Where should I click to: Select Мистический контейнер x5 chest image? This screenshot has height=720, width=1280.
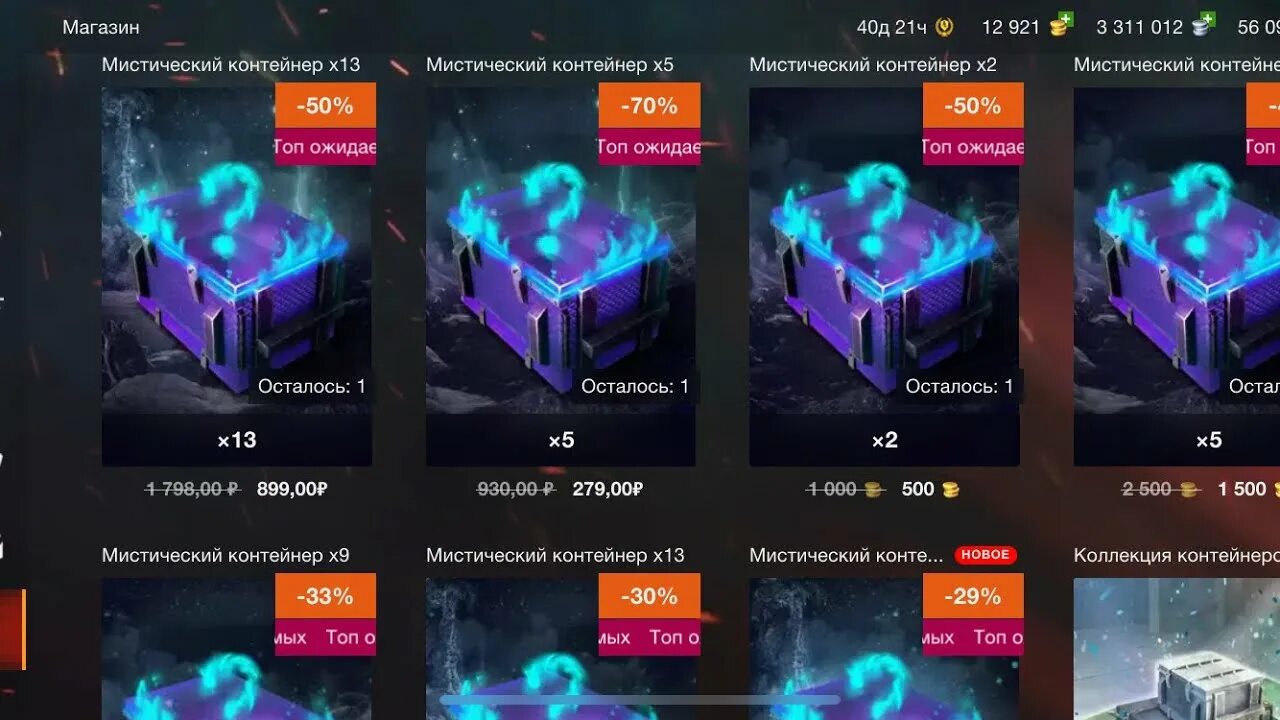click(x=561, y=250)
